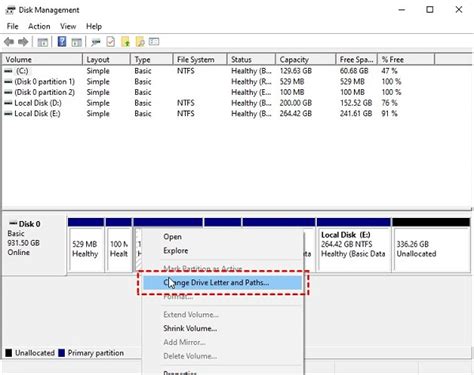Click the 241.61 GB free space cell
This screenshot has width=474, height=375.
[356, 113]
